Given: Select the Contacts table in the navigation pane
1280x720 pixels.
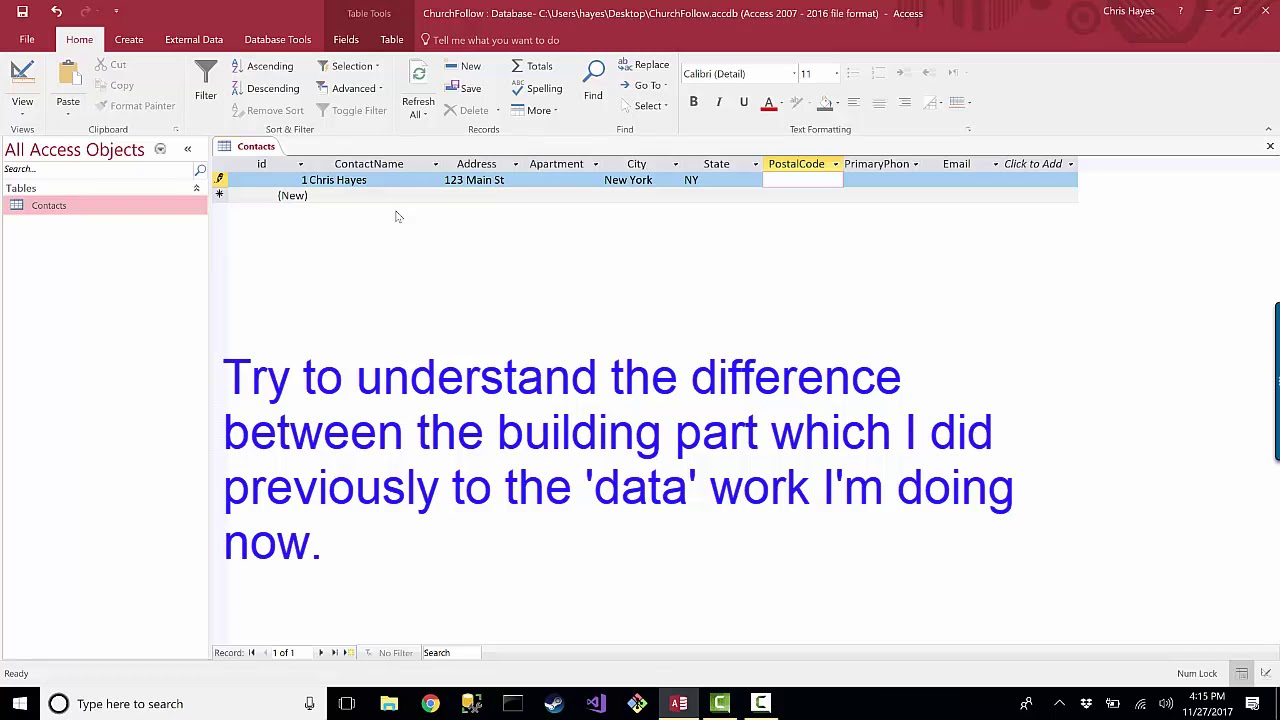Looking at the screenshot, I should coord(49,205).
